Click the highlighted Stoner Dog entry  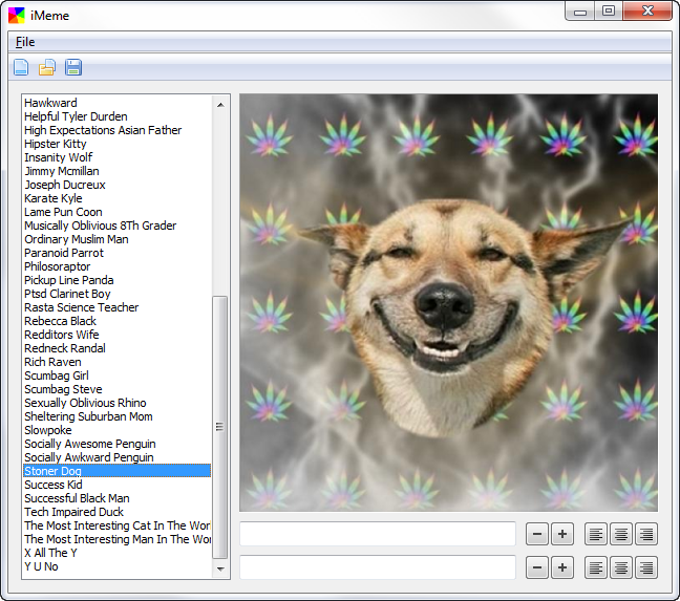pyautogui.click(x=117, y=471)
